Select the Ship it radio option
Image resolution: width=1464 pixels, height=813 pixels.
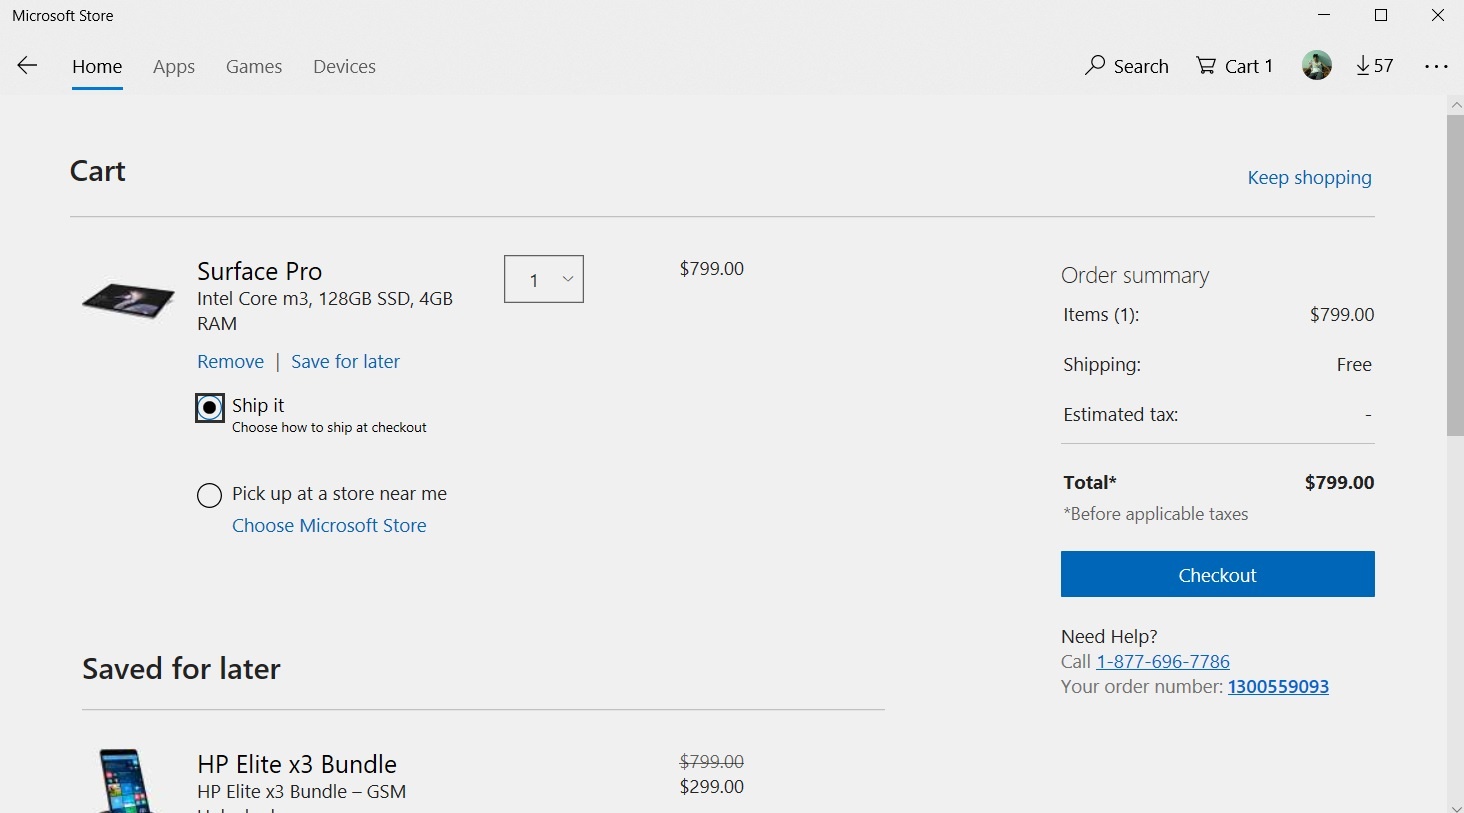coord(209,408)
